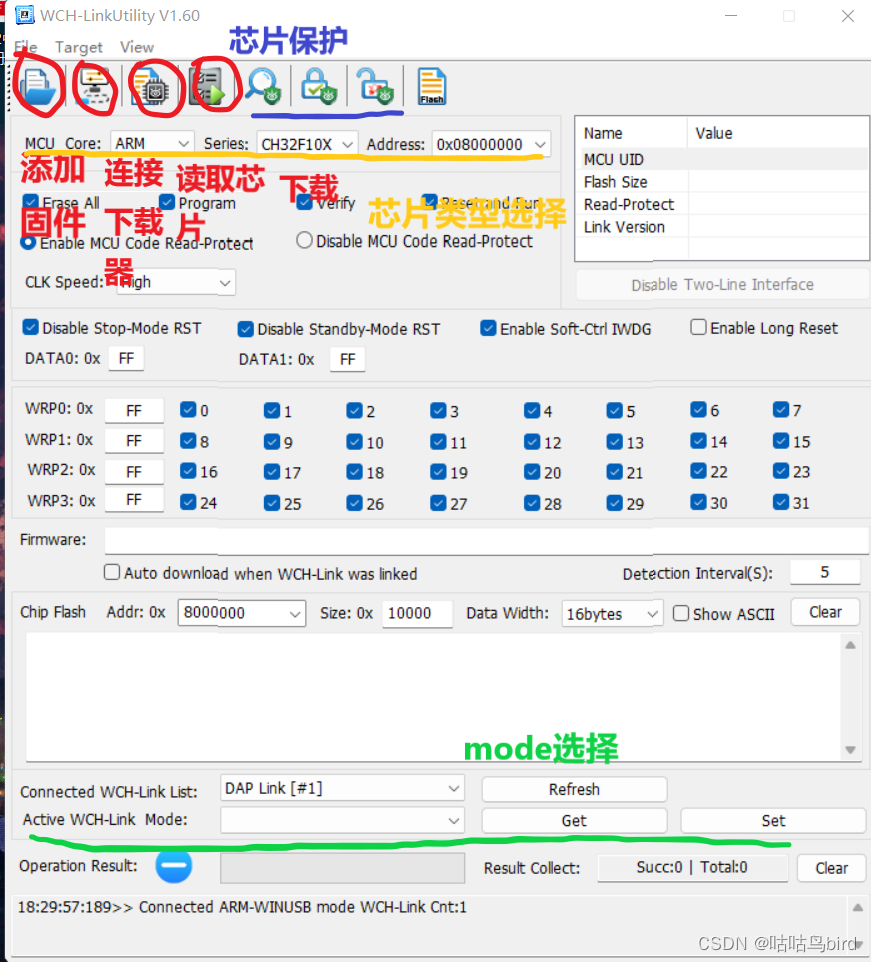Click the chip flash area scroll-up arrow
871x962 pixels.
coord(850,645)
